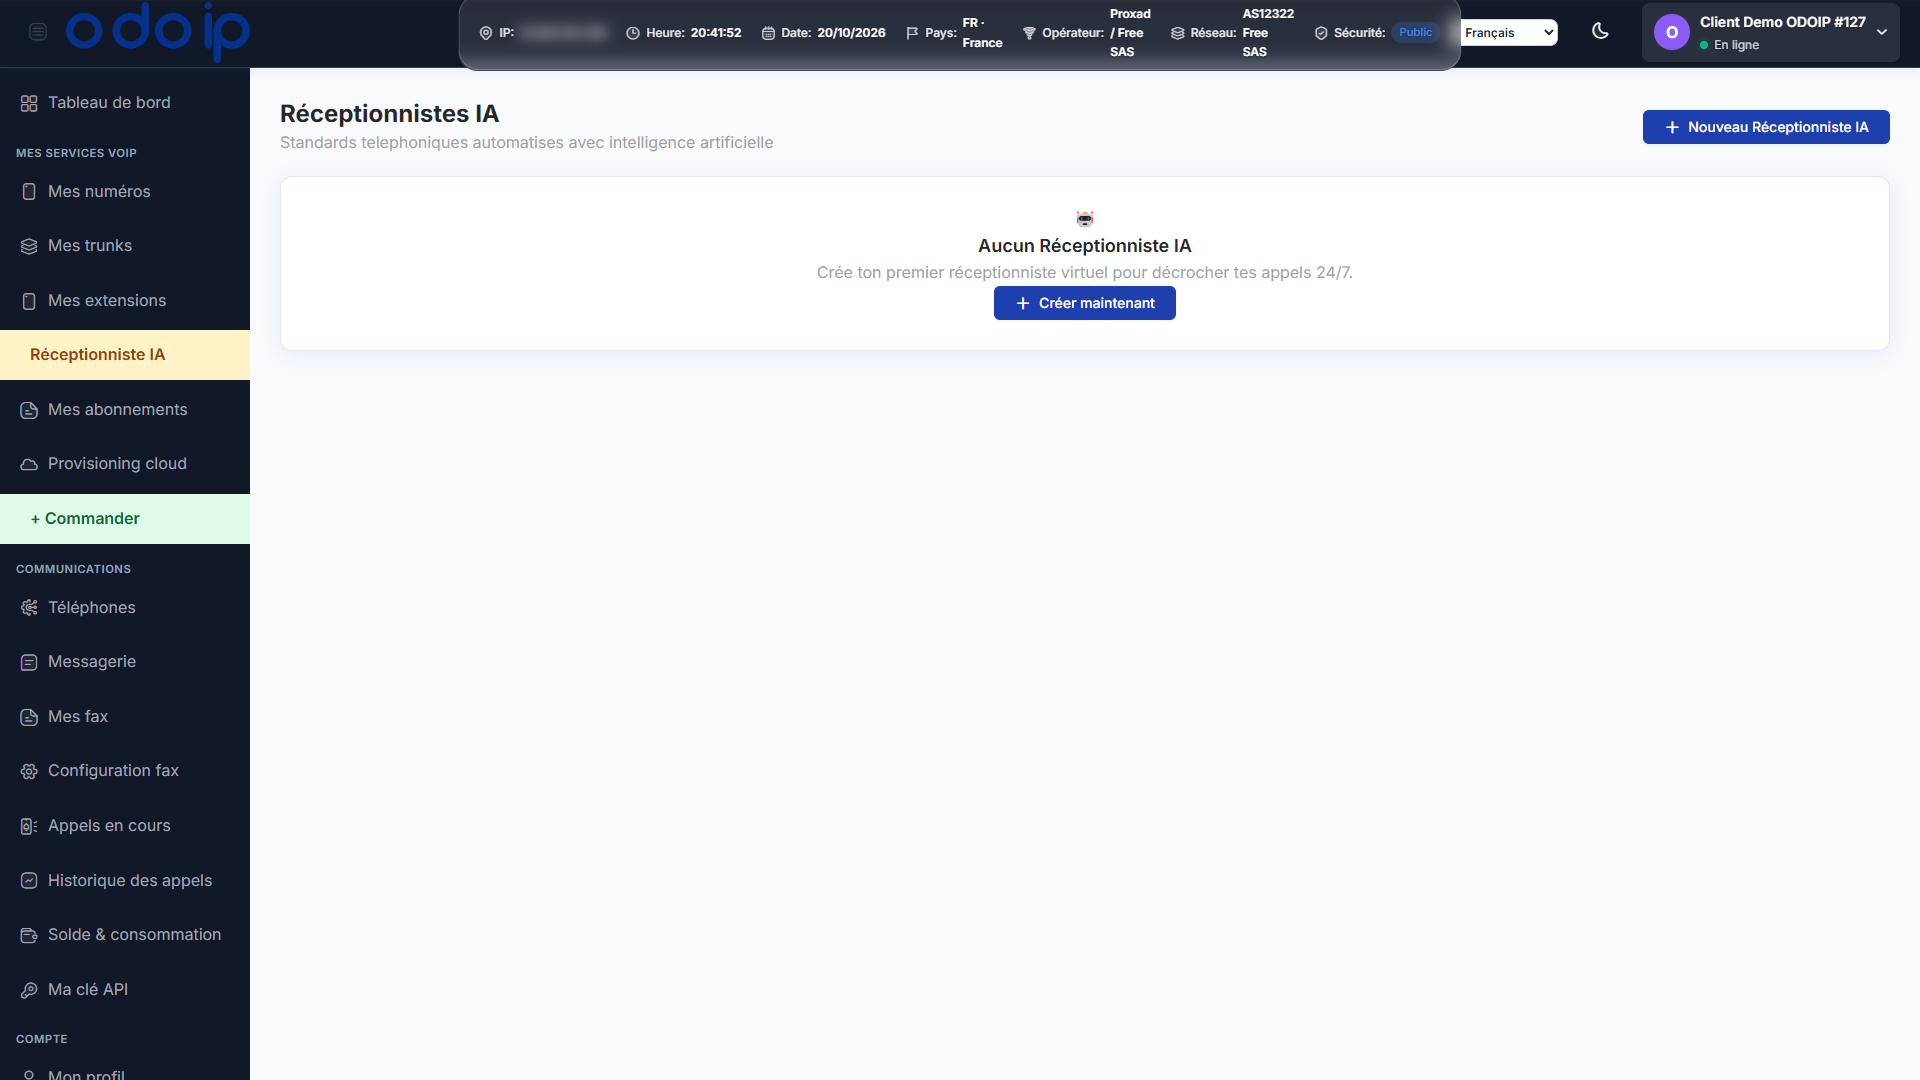Image resolution: width=1920 pixels, height=1080 pixels.
Task: Click the "En ligne" status text
Action: [x=1736, y=45]
